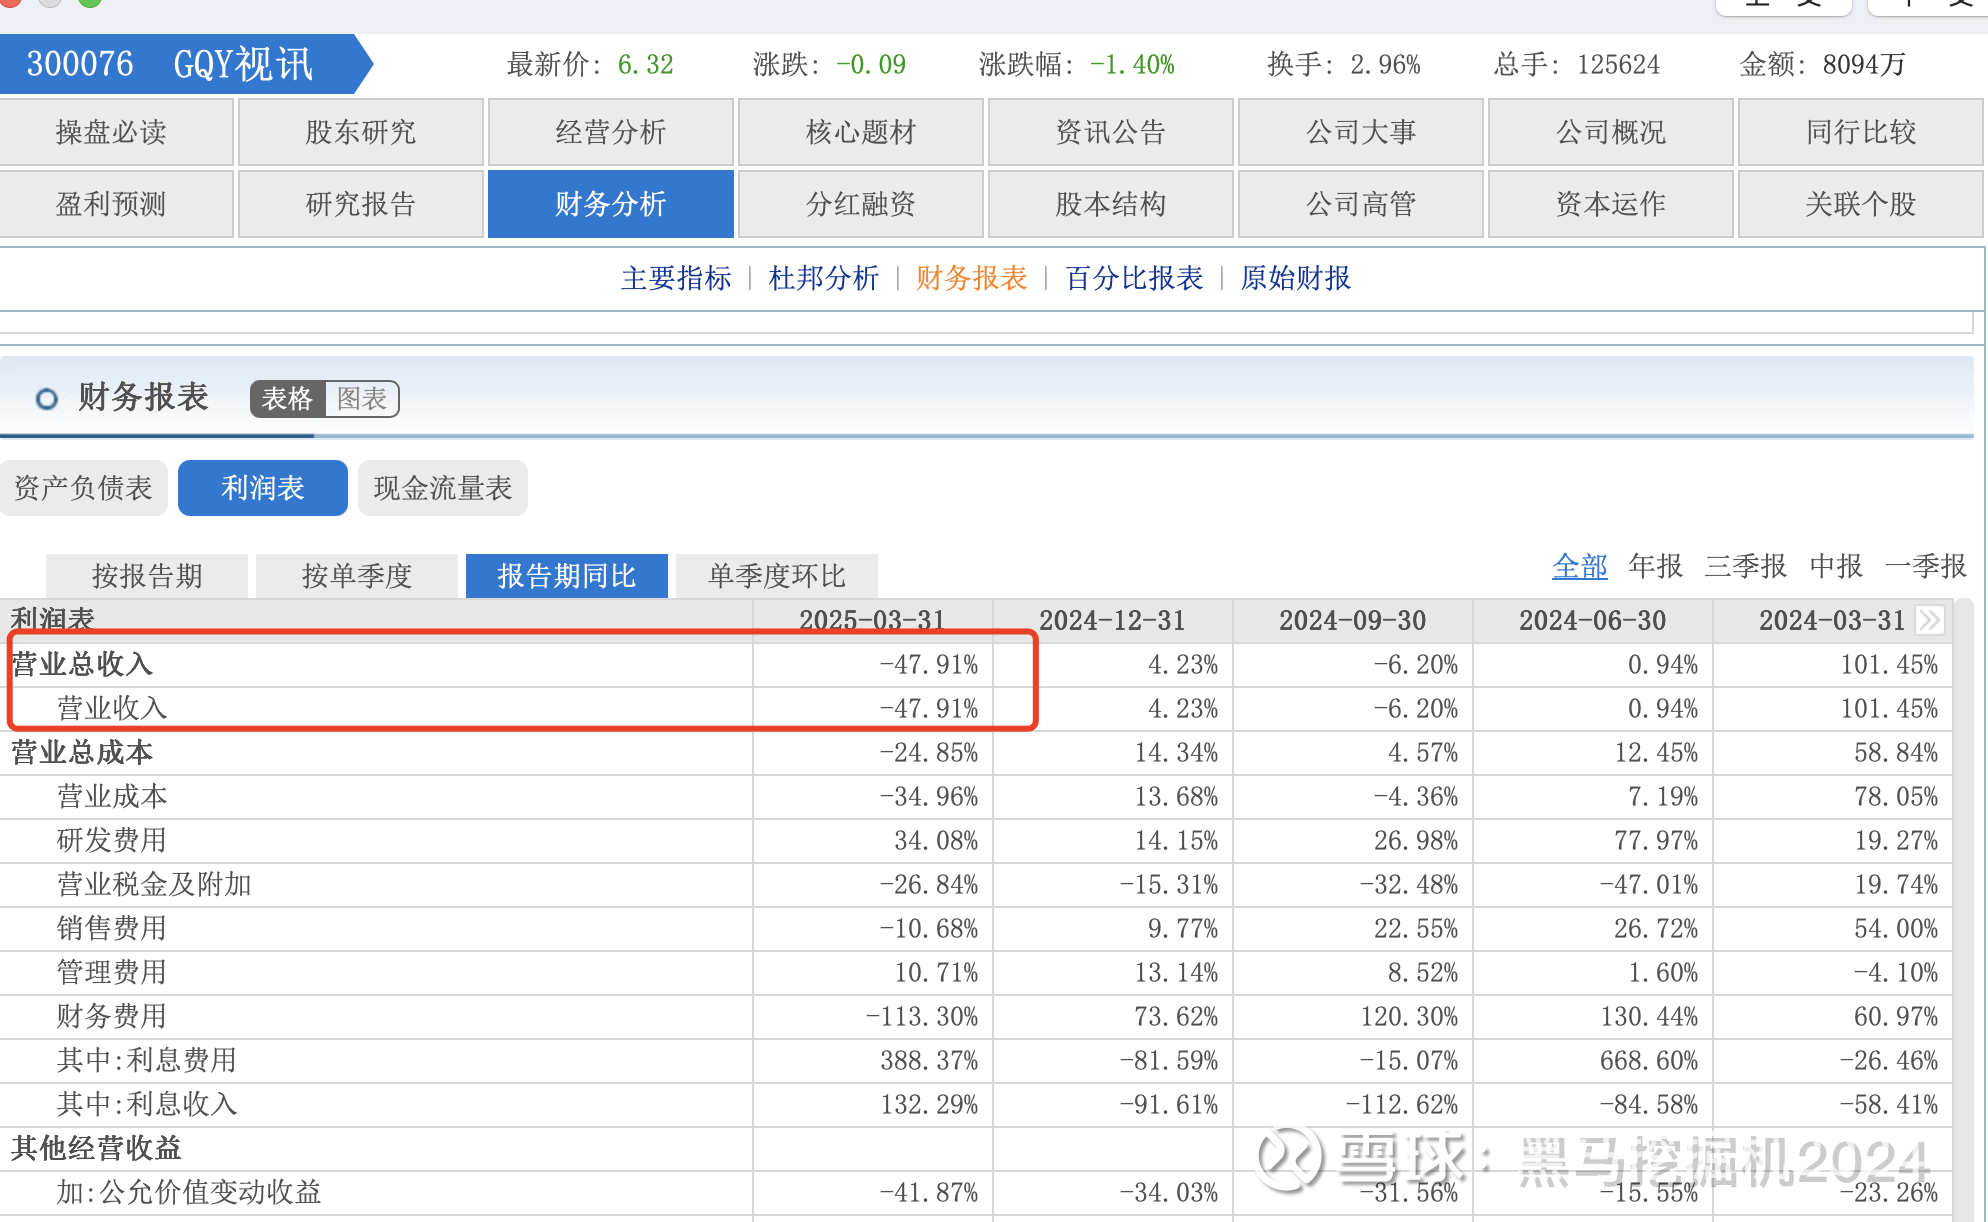Open the 股本结构 tab
Viewport: 1988px width, 1222px height.
[x=1111, y=204]
